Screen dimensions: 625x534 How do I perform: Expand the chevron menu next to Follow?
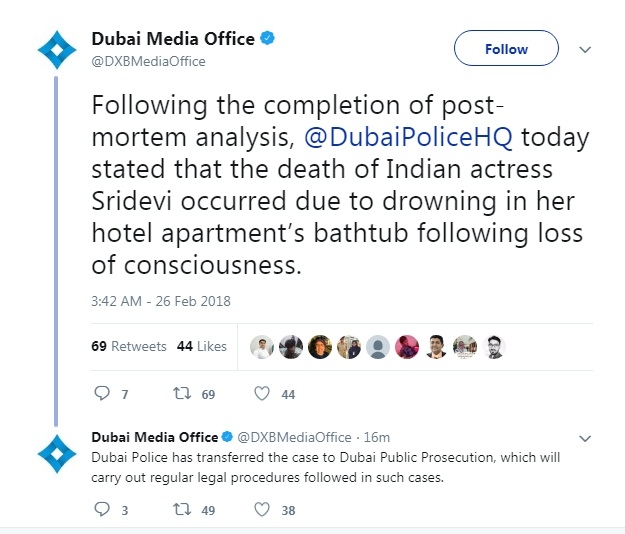pos(585,50)
